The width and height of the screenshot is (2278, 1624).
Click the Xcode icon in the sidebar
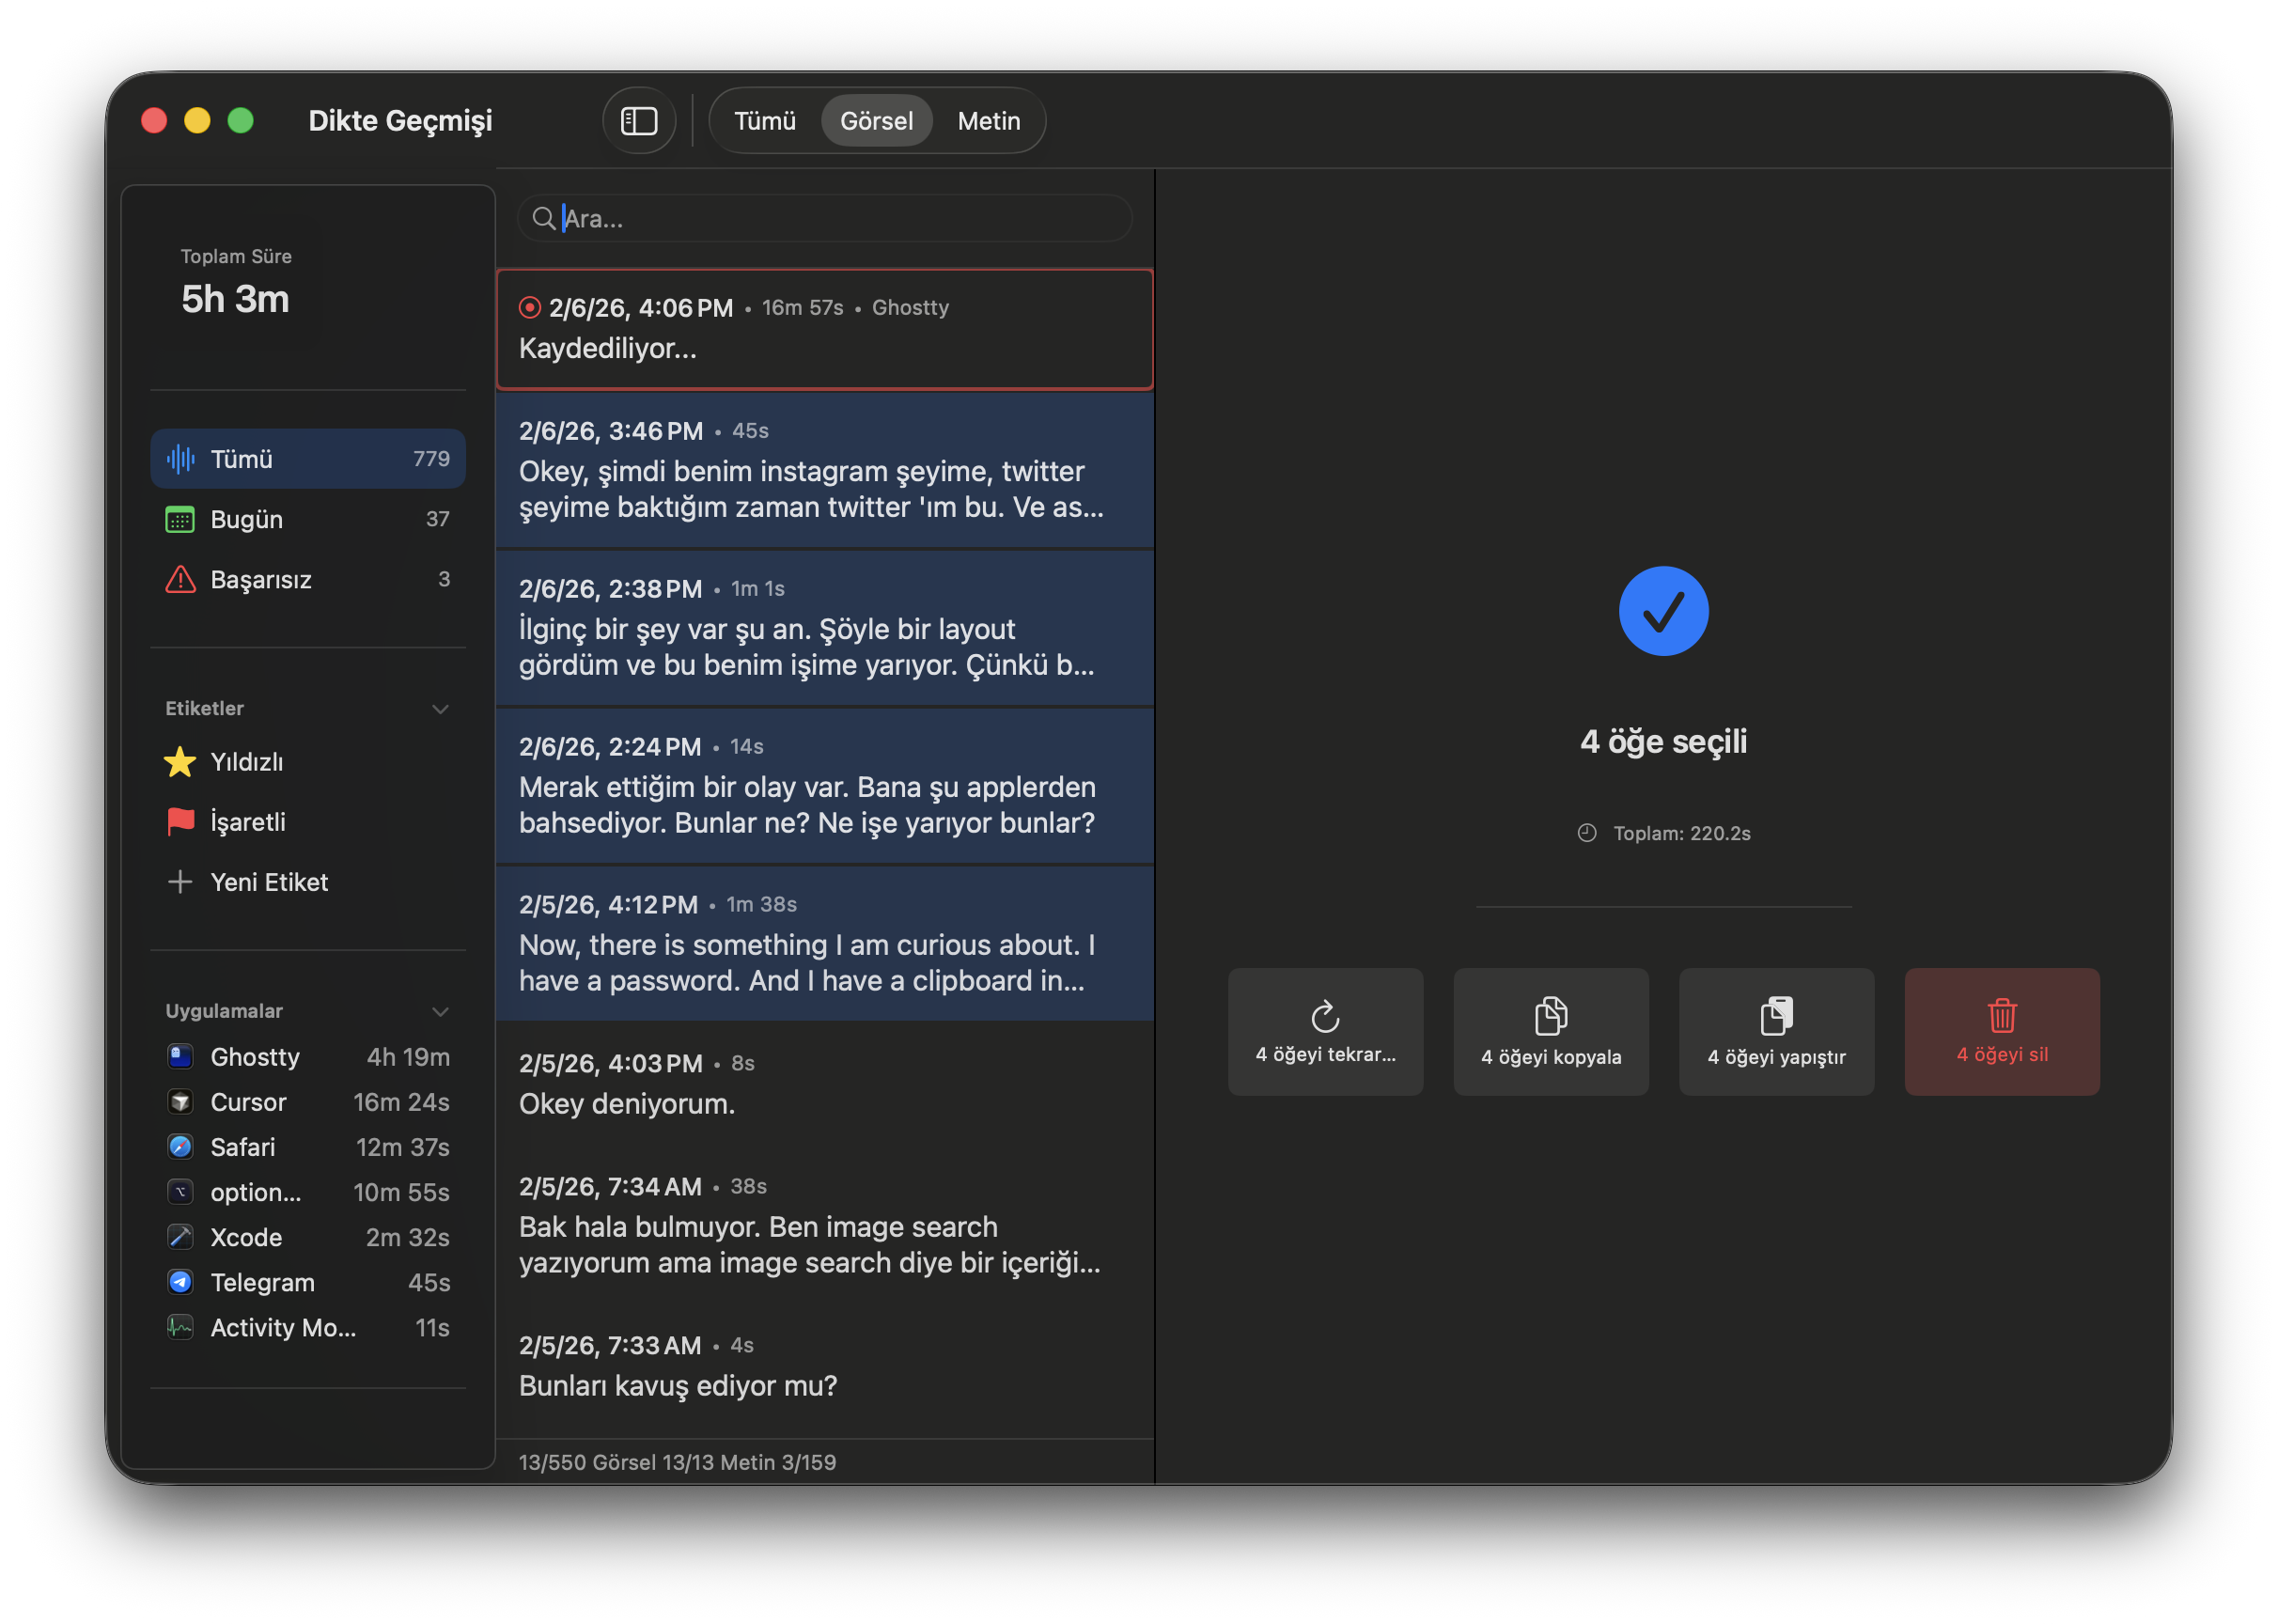pos(180,1237)
